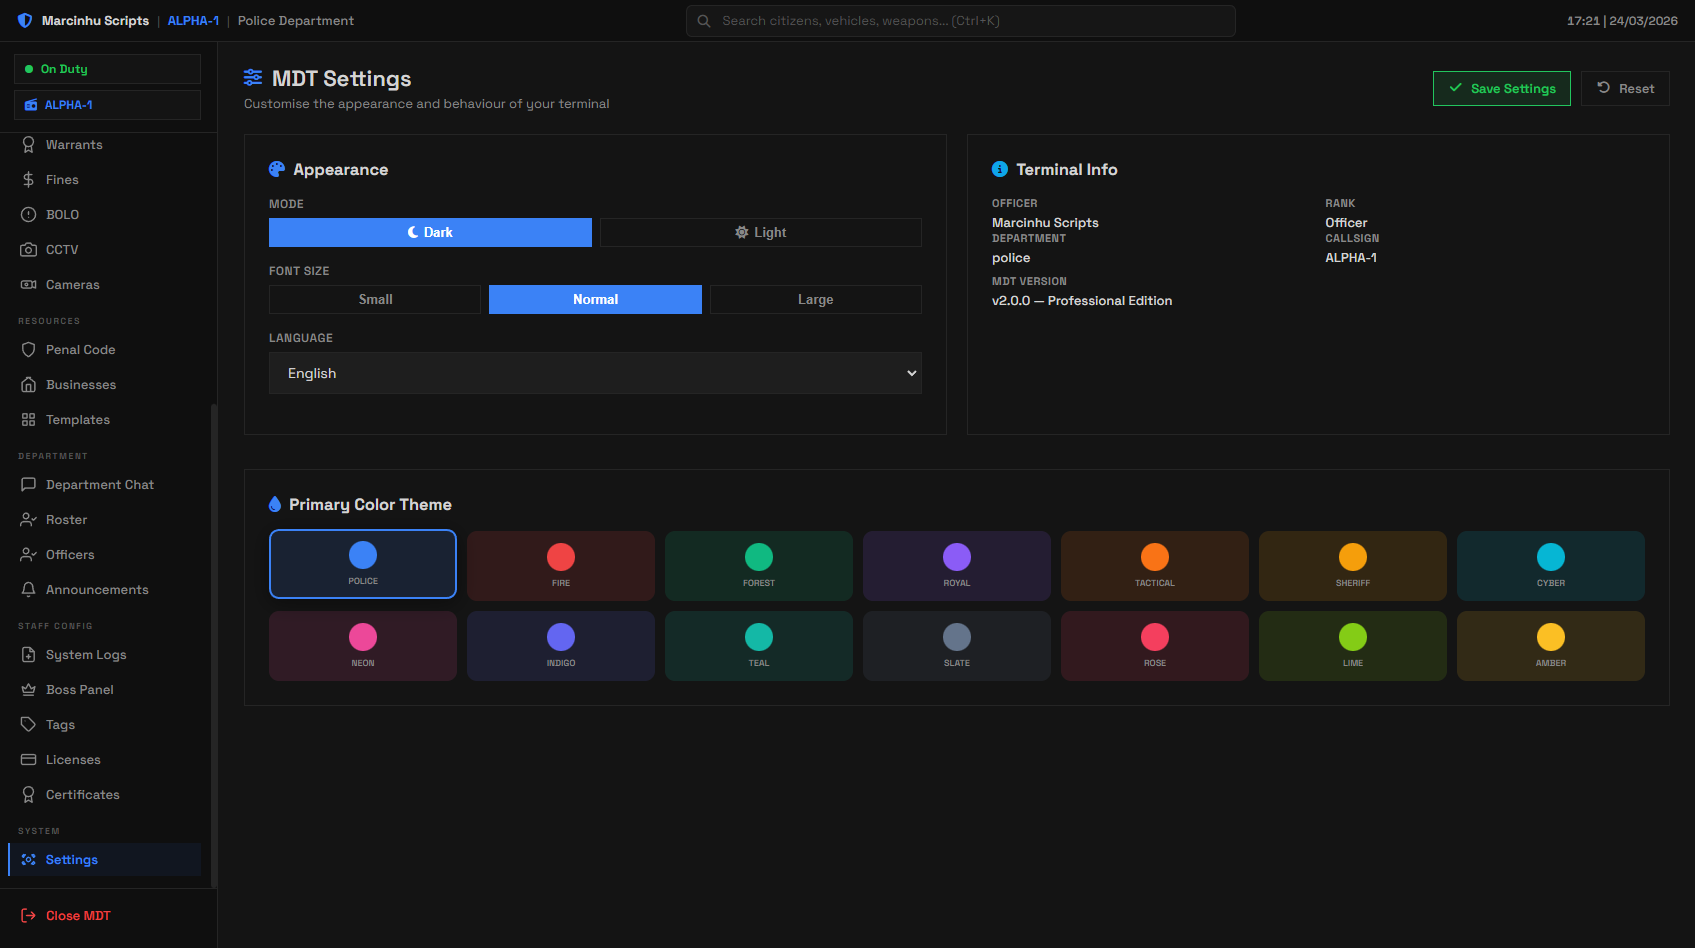Screen dimensions: 1695x948
Task: Open the English language dropdown
Action: coord(595,373)
